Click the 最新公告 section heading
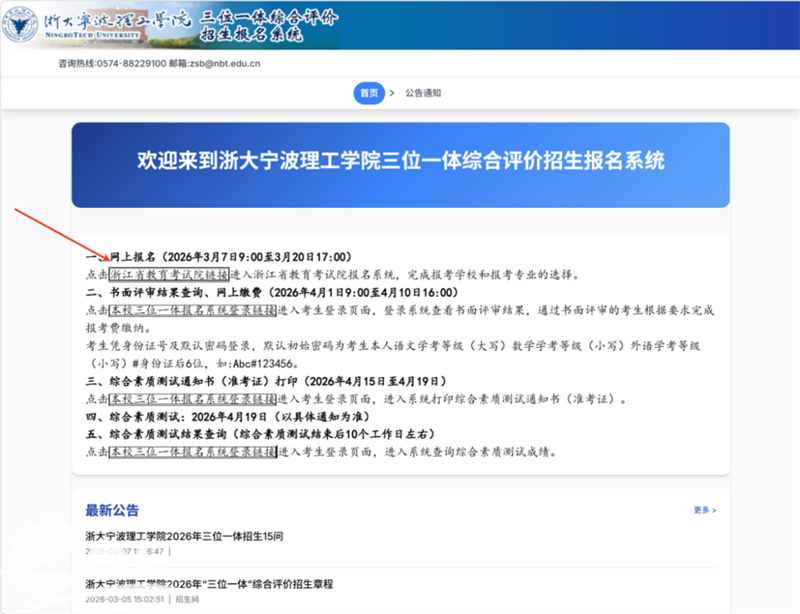The image size is (800, 614). 112,510
